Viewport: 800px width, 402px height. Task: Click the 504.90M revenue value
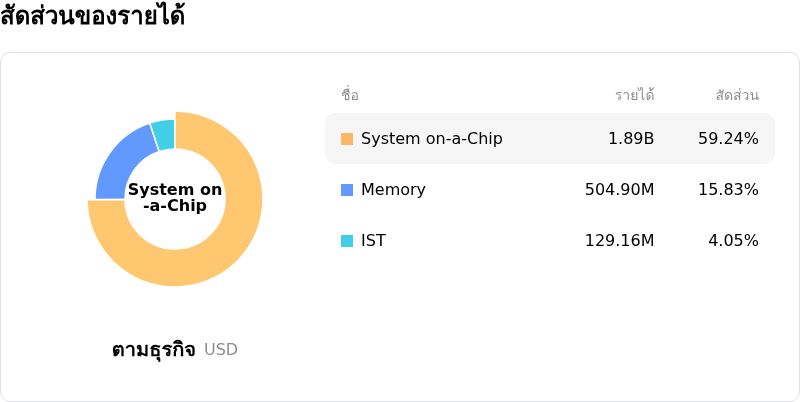pos(619,190)
